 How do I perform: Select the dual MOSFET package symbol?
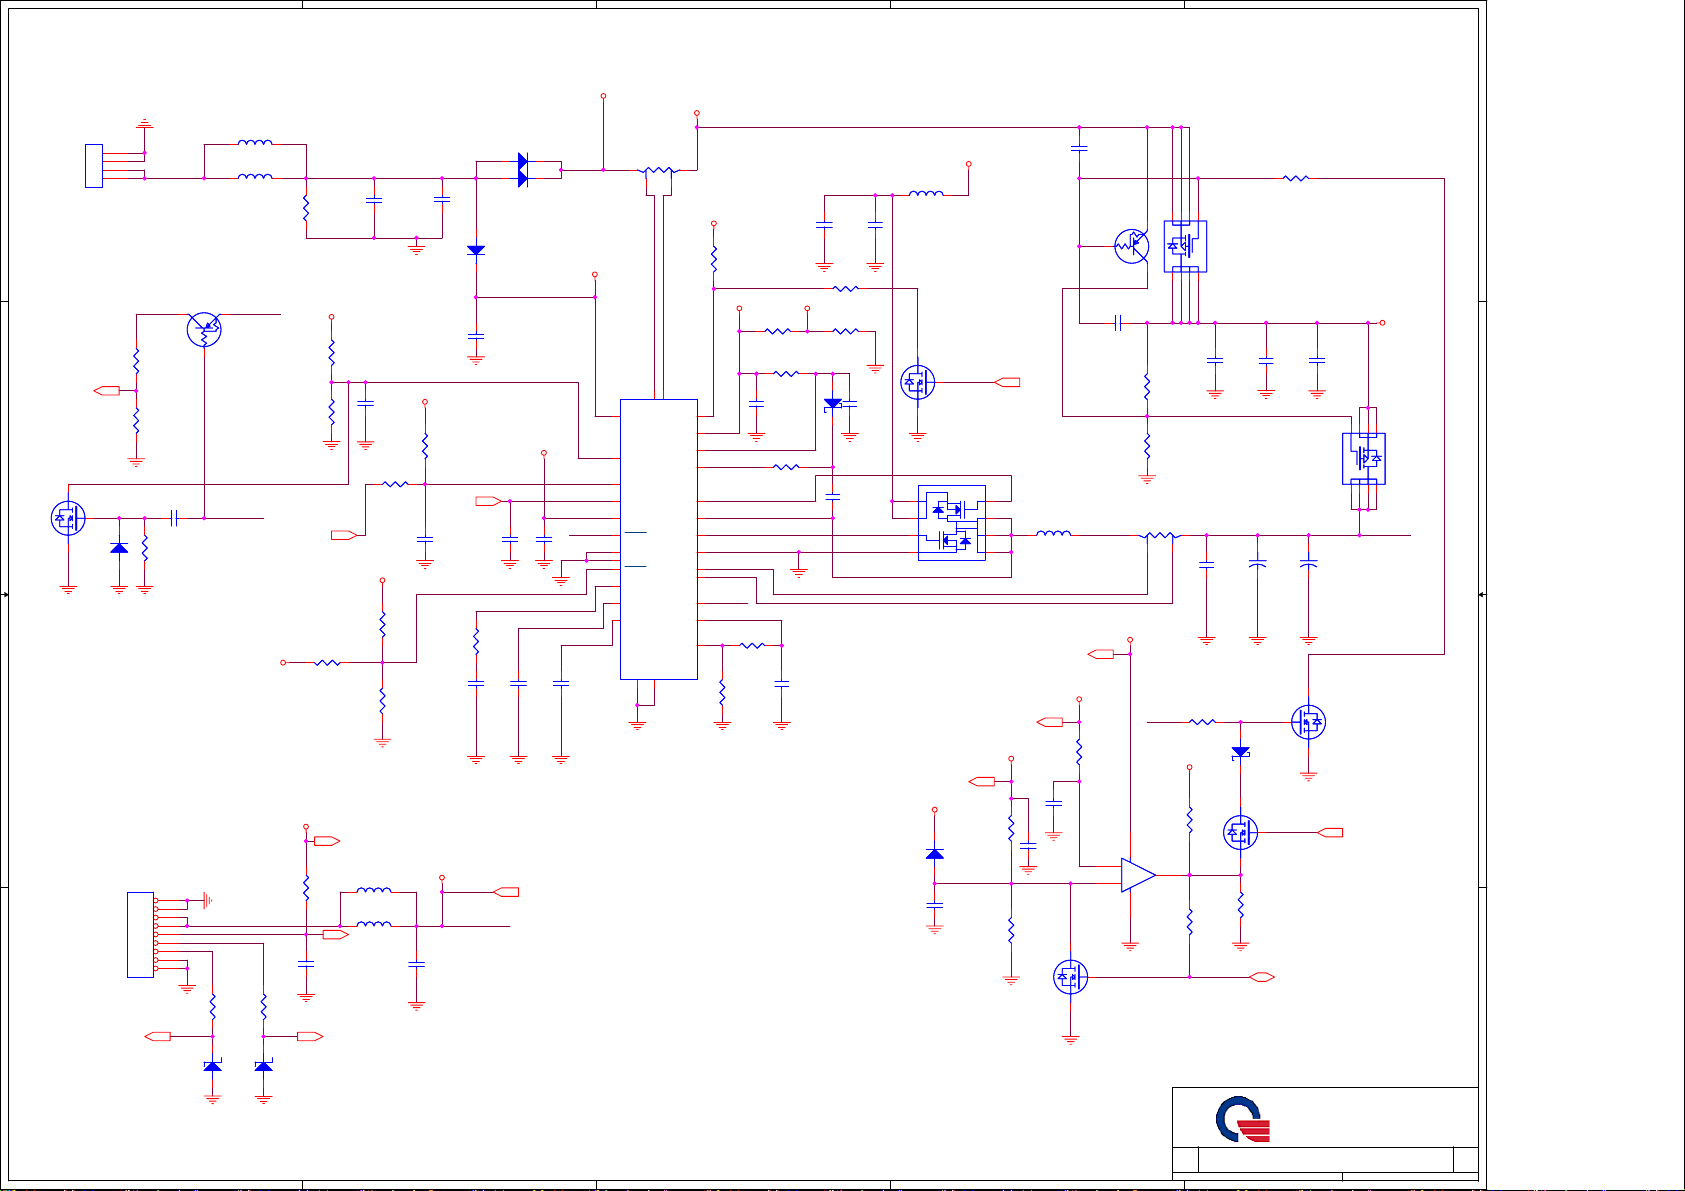(x=952, y=524)
